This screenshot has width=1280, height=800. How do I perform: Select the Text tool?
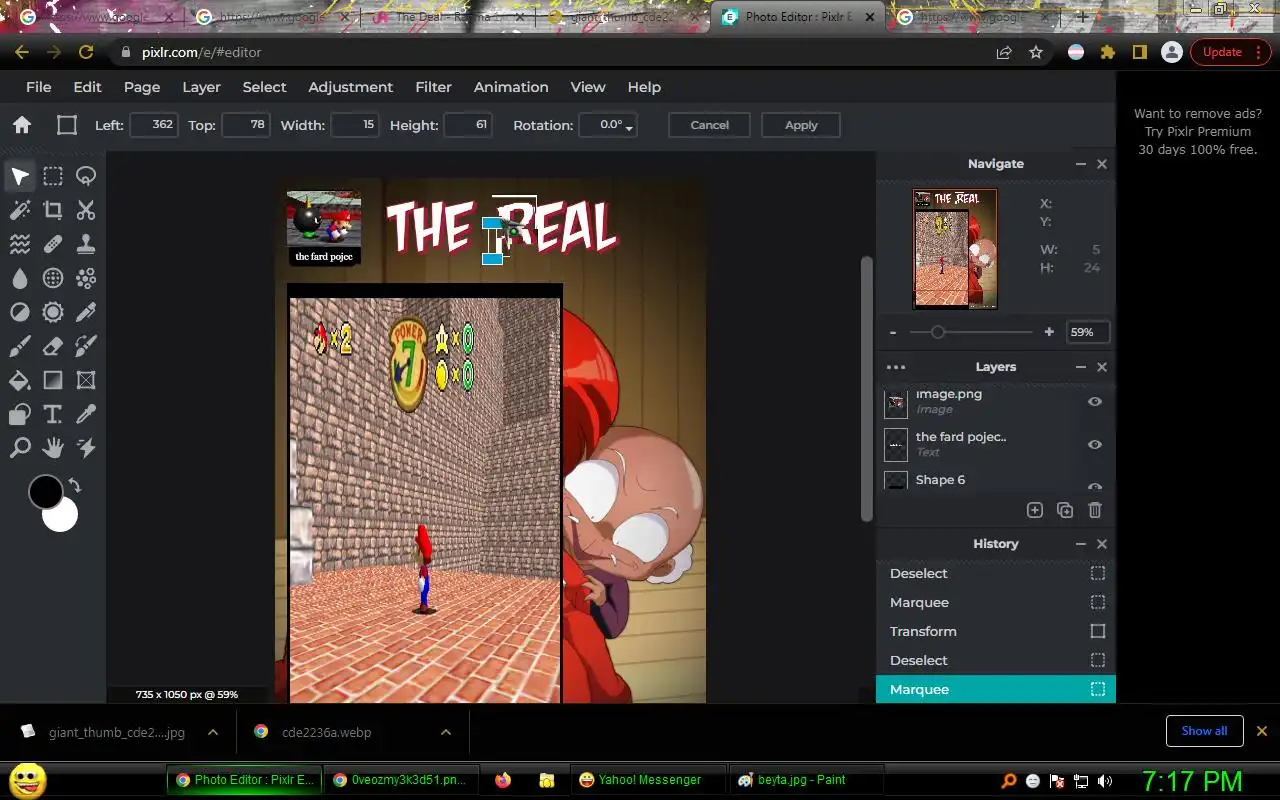[x=53, y=414]
